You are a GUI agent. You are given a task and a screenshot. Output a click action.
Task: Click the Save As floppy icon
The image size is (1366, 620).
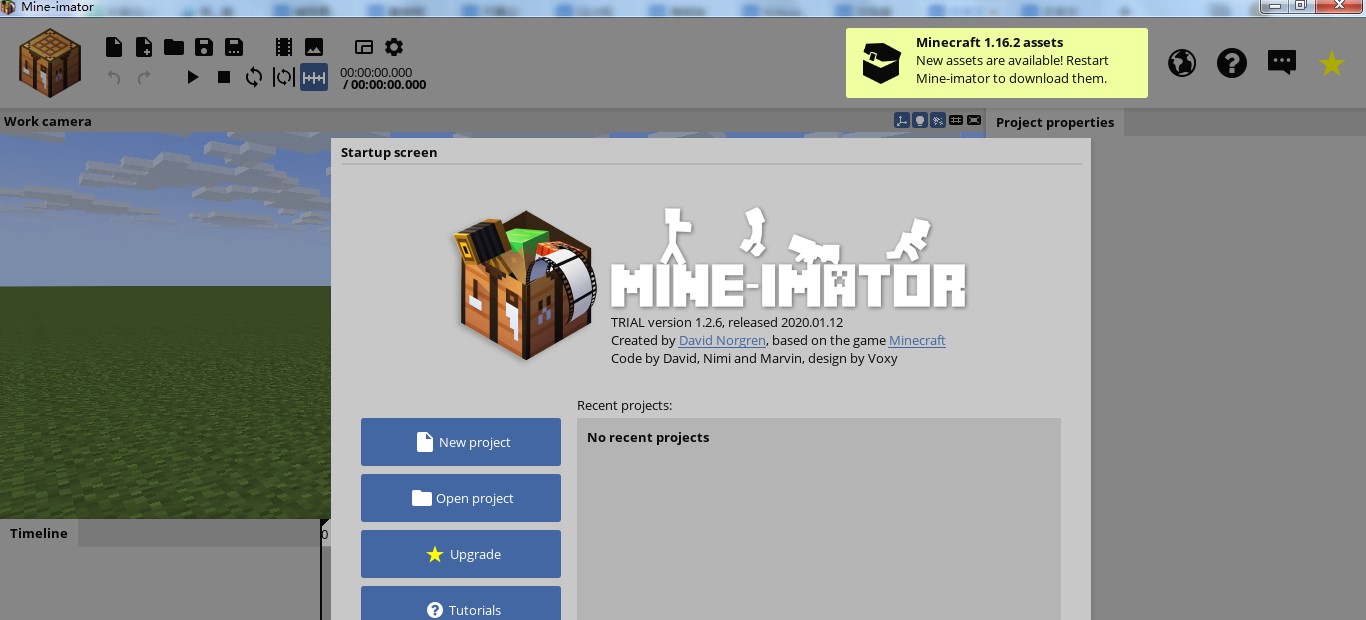234,47
